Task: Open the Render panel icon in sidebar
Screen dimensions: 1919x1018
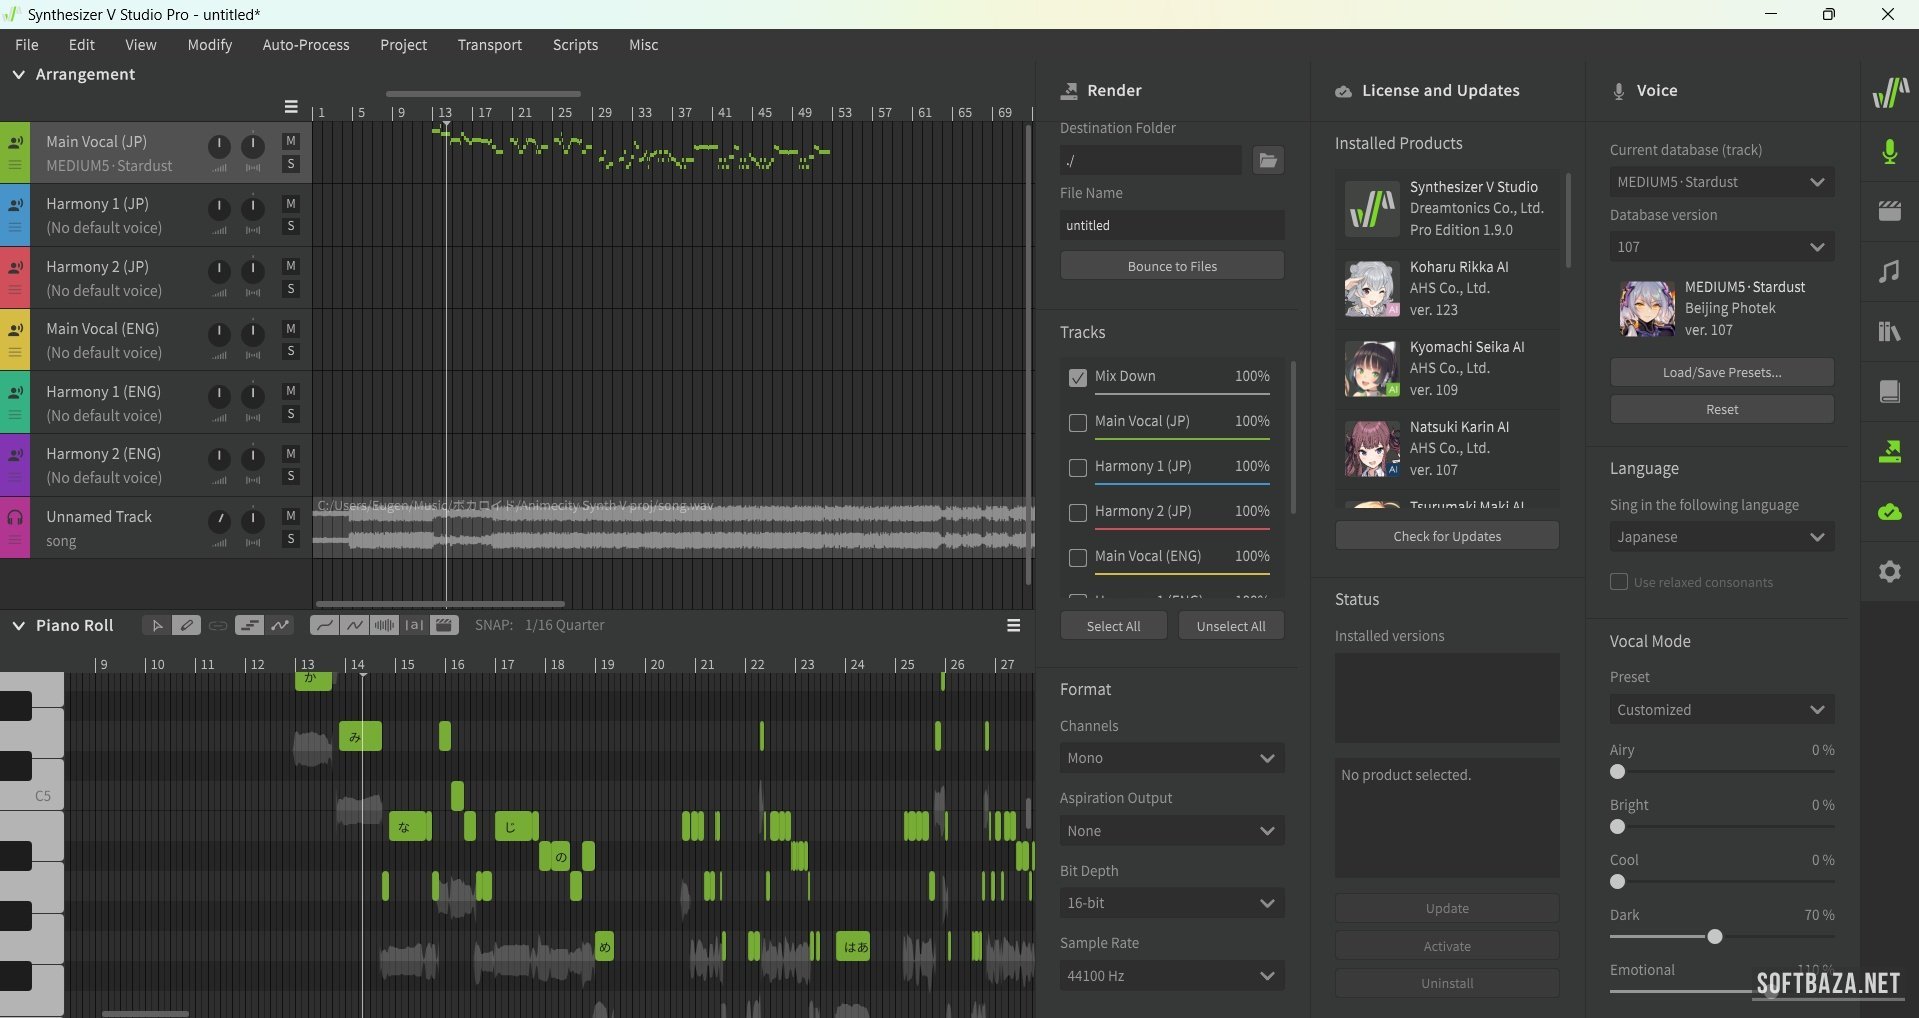Action: tap(1889, 452)
